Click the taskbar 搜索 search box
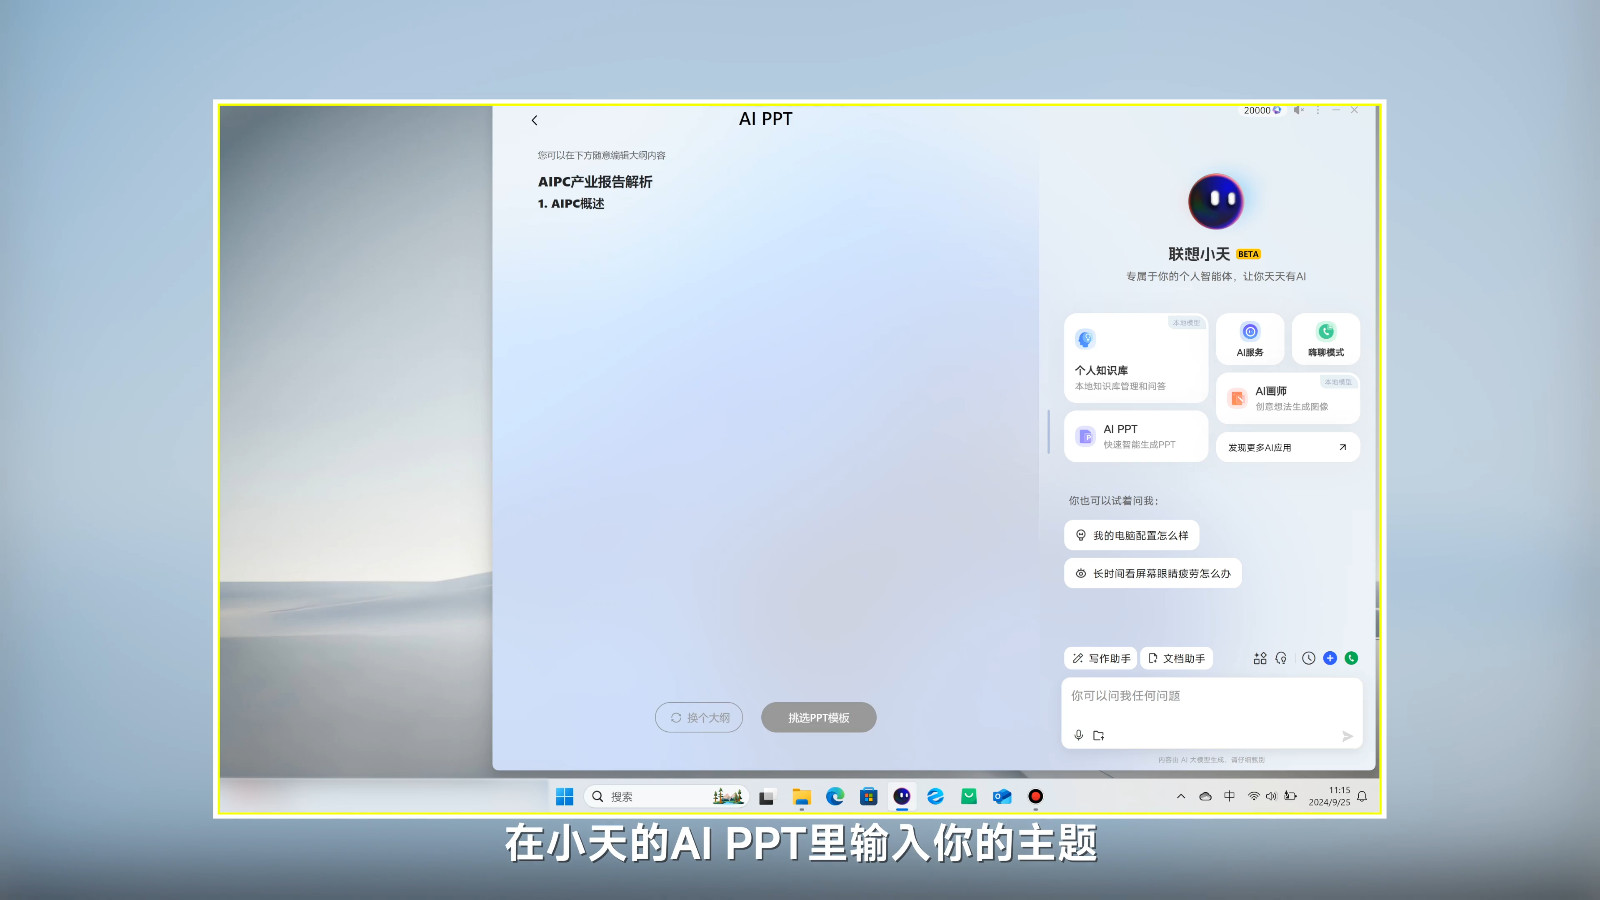The height and width of the screenshot is (900, 1600). (x=666, y=796)
